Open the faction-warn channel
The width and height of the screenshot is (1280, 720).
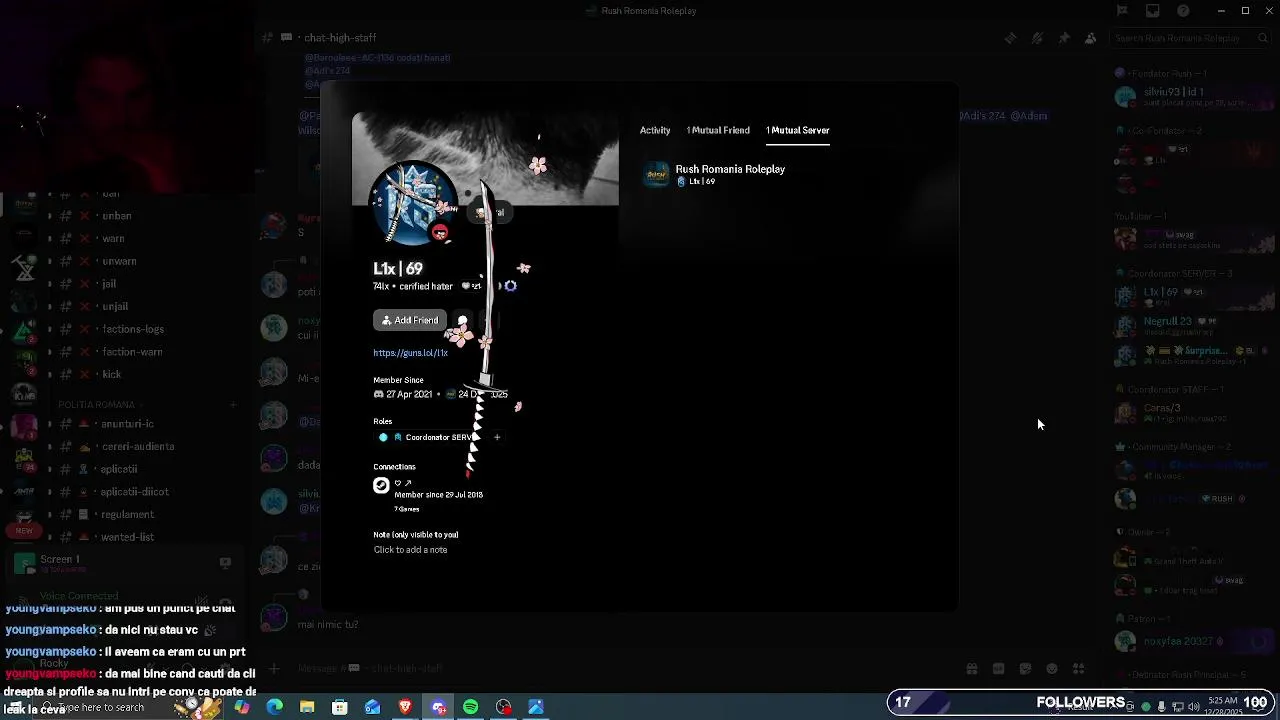(132, 352)
